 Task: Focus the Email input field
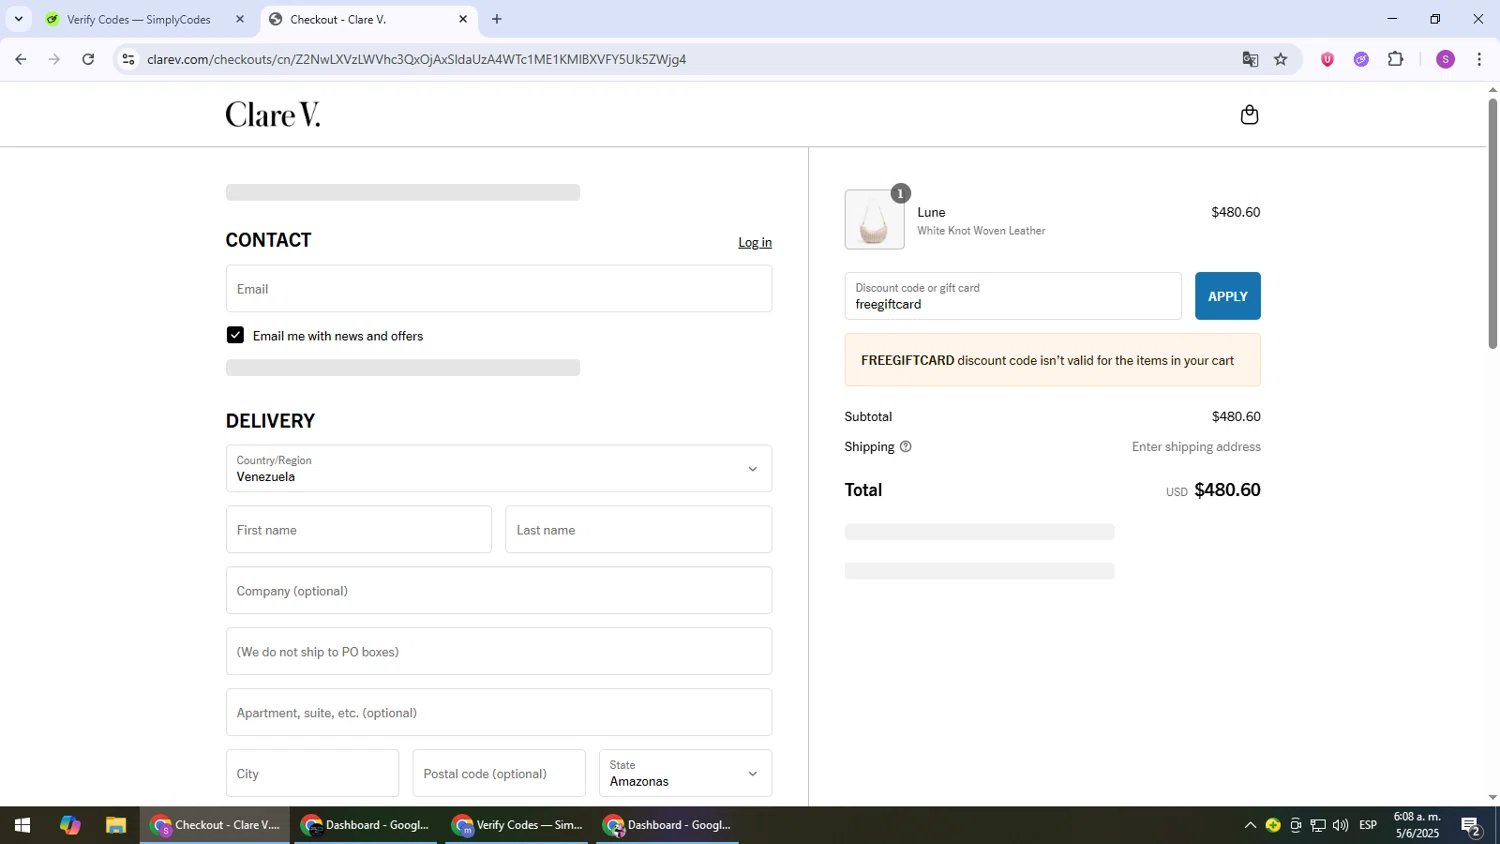pos(499,289)
